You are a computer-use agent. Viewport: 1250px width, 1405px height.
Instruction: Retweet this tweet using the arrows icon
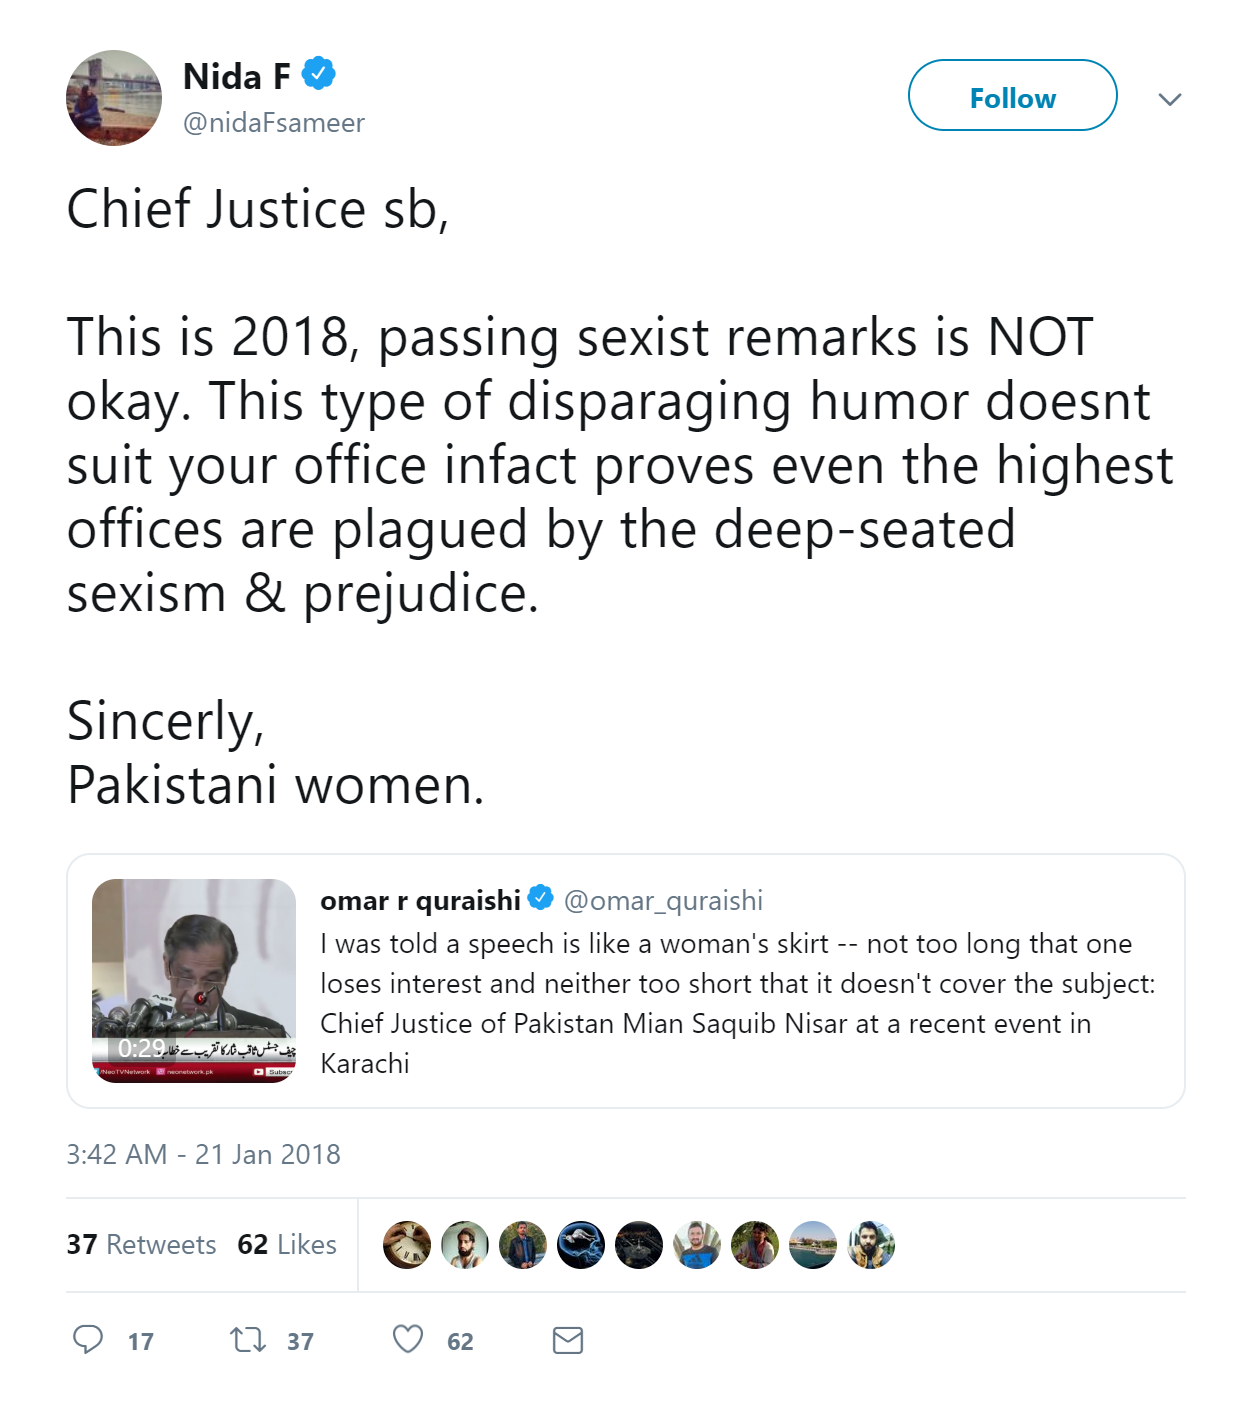coord(248,1339)
